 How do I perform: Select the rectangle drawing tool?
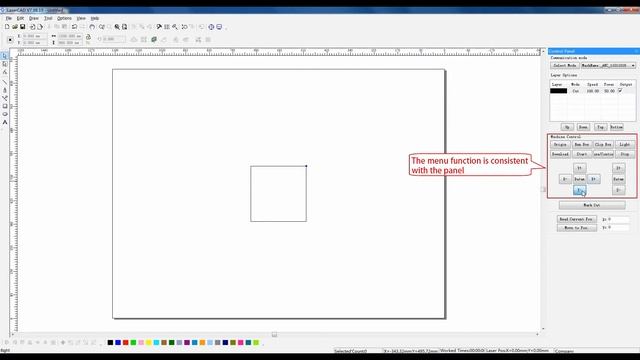[x=5, y=106]
